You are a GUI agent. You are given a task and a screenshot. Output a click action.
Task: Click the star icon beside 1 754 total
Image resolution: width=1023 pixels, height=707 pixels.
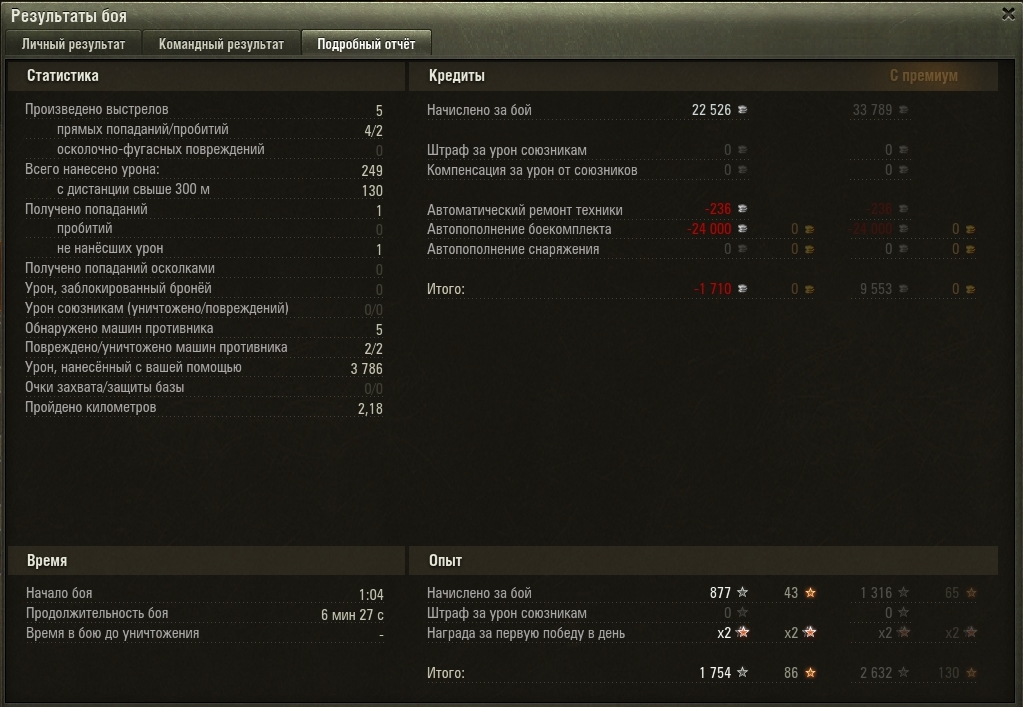click(742, 672)
